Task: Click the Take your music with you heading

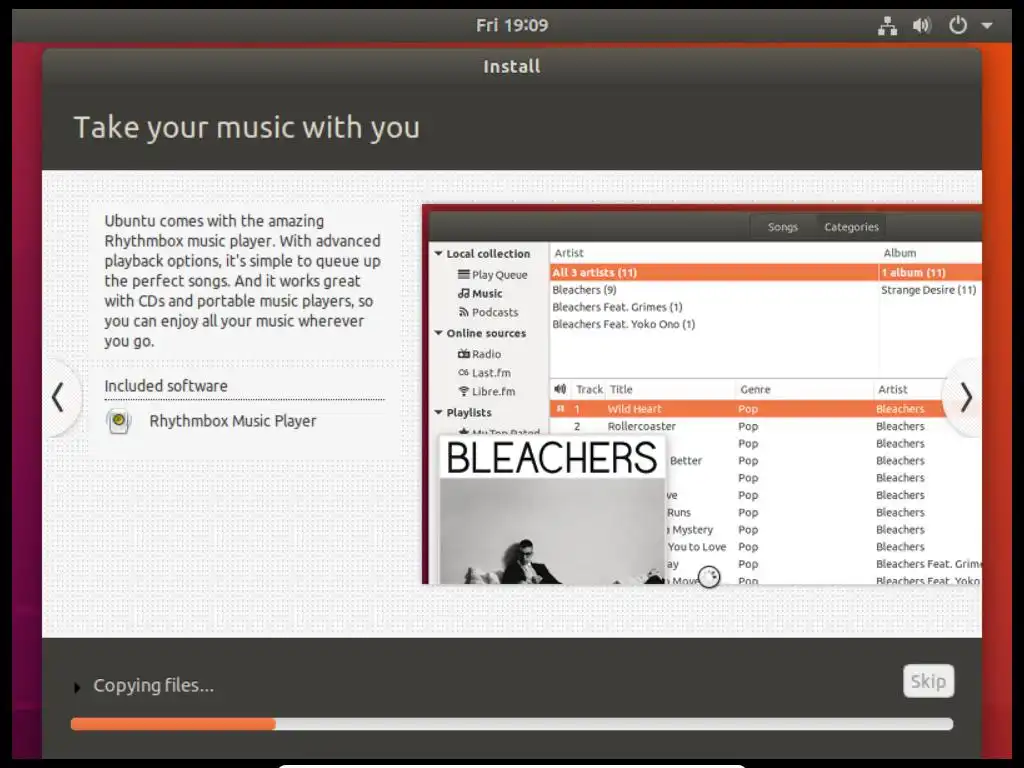Action: coord(247,127)
